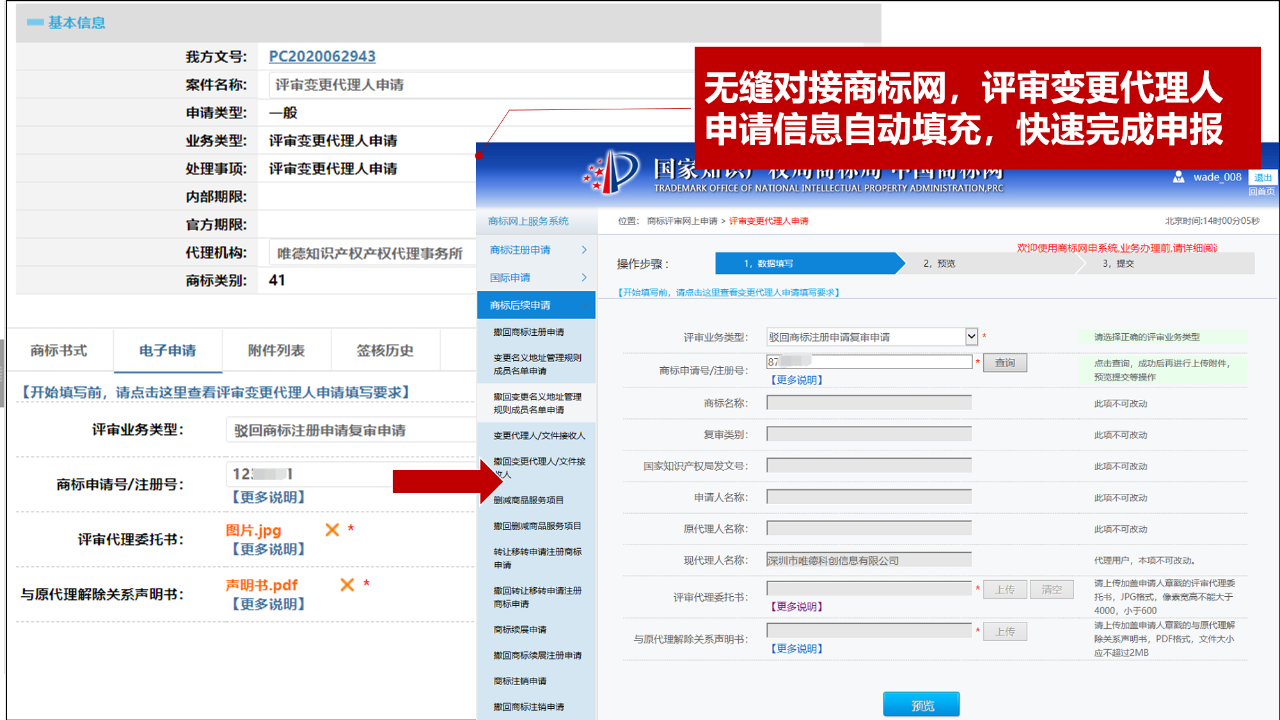Open 撤回商标续展申请 in the sidebar
The height and width of the screenshot is (720, 1280).
coord(536,656)
